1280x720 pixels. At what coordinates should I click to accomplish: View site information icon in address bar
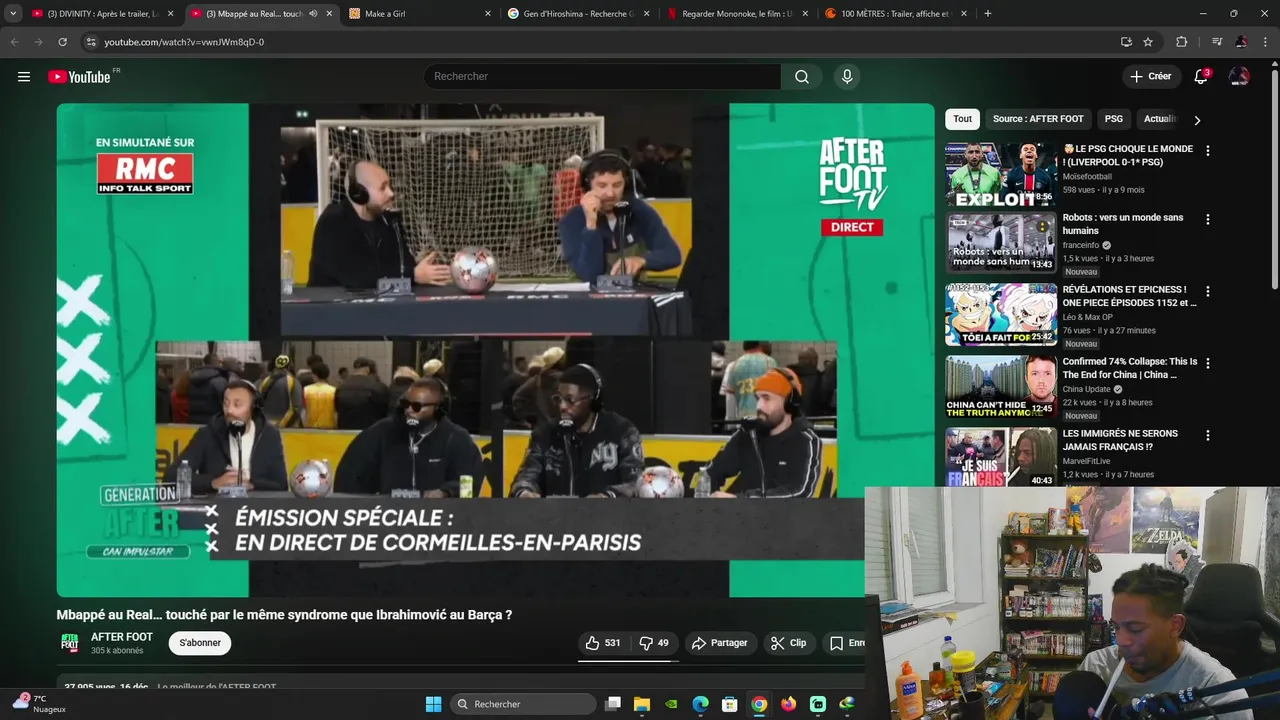pyautogui.click(x=90, y=42)
